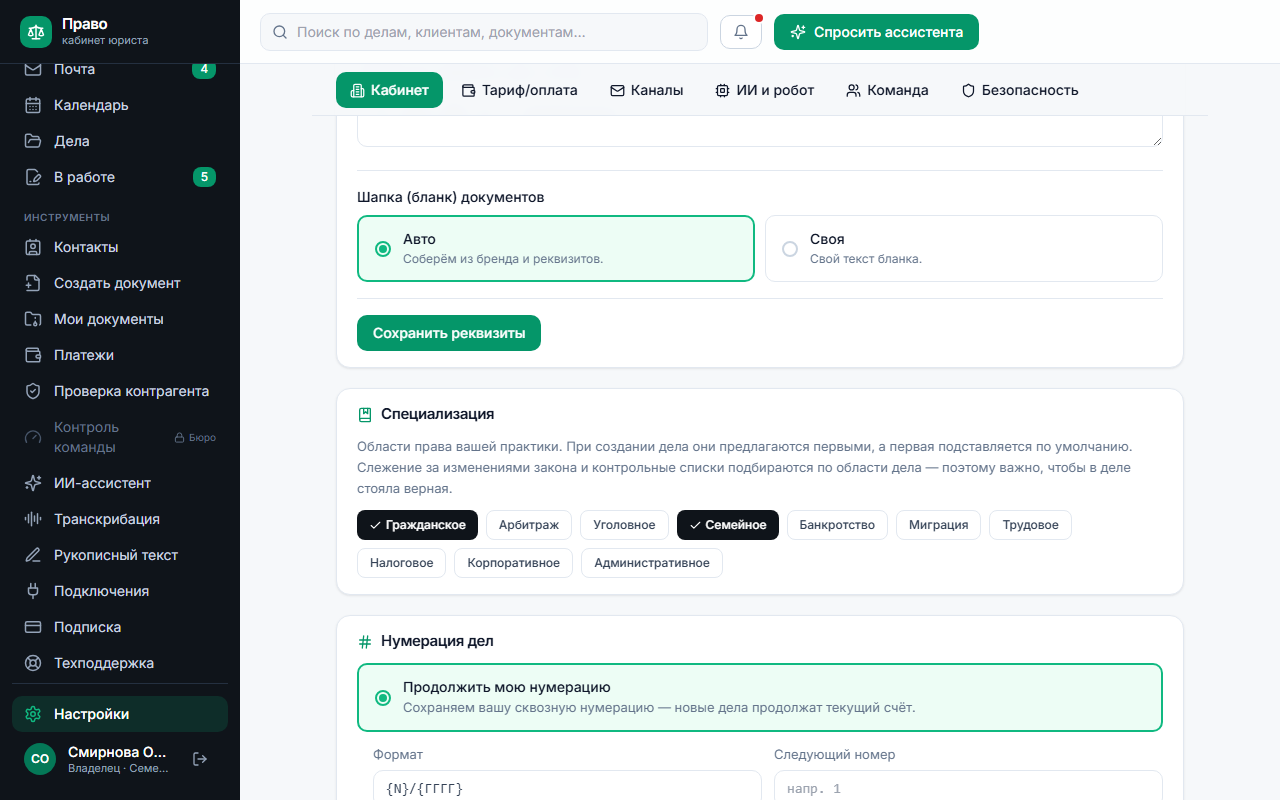
Task: Click the Подписка card icon
Action: pyautogui.click(x=33, y=627)
